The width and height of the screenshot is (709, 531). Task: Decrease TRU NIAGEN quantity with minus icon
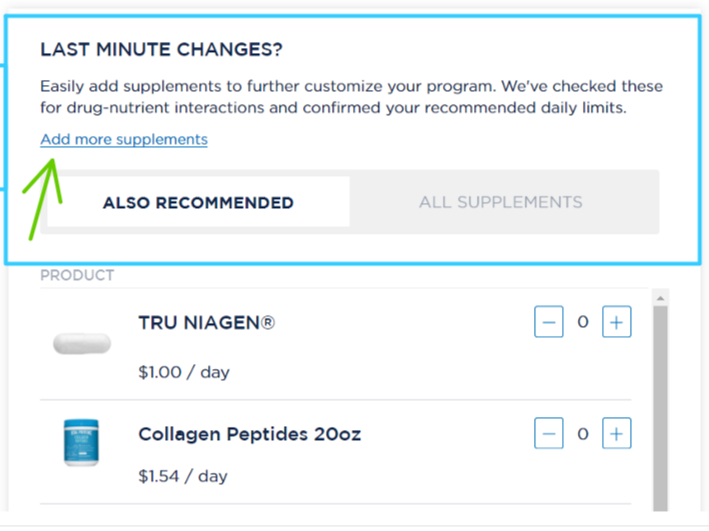[x=548, y=322]
